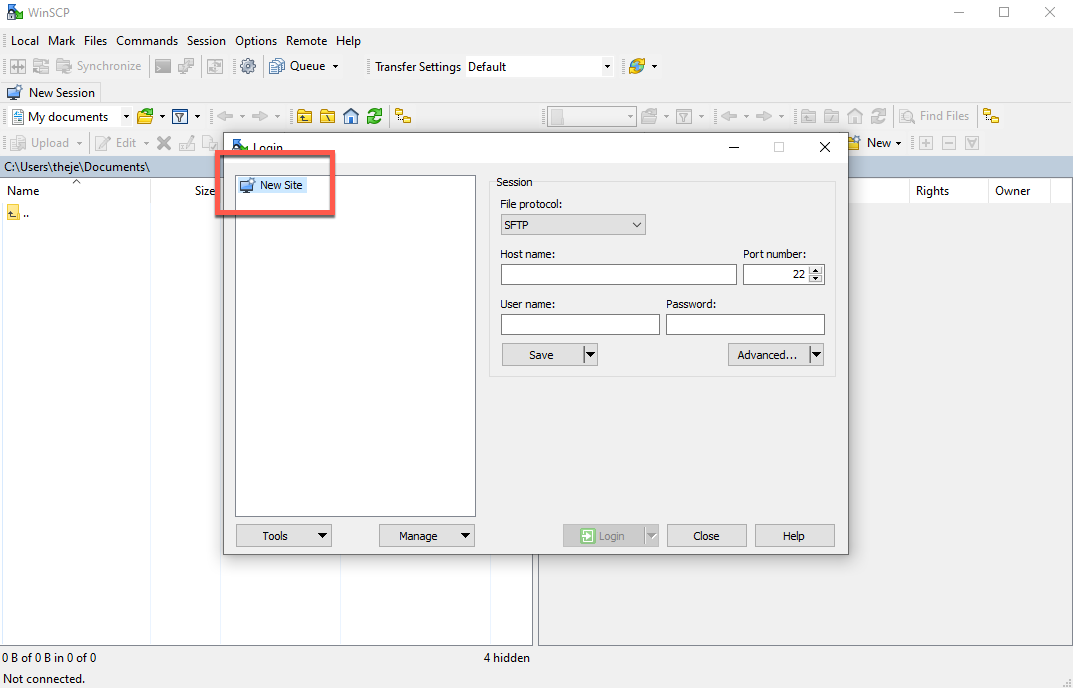1073x688 pixels.
Task: Click the Advanced... button
Action: [x=767, y=355]
